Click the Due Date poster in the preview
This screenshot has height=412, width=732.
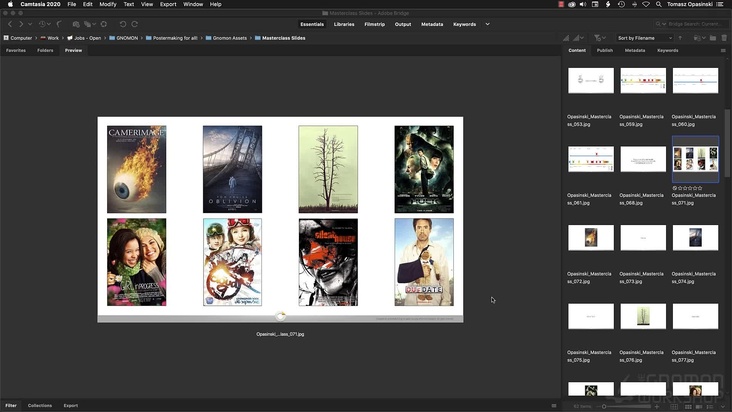coord(424,262)
